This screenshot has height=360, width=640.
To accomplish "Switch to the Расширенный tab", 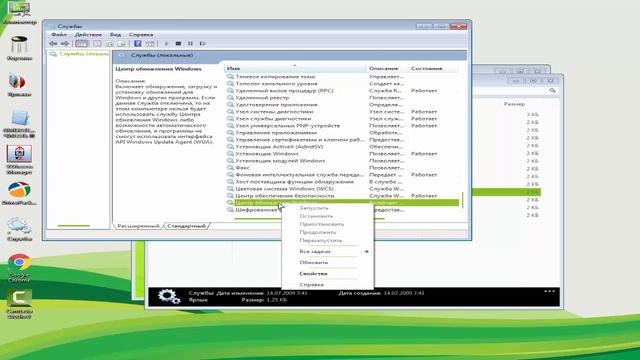I will click(138, 226).
